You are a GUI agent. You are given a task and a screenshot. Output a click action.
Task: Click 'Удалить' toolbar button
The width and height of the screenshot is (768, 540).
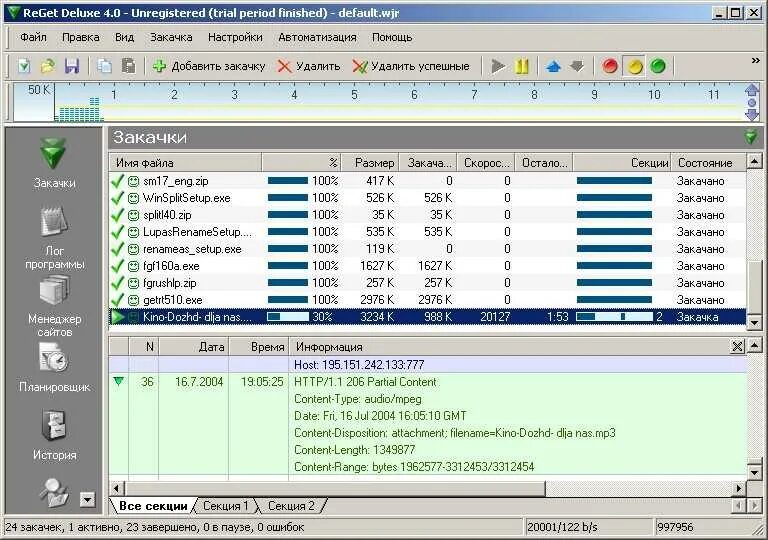click(x=309, y=66)
